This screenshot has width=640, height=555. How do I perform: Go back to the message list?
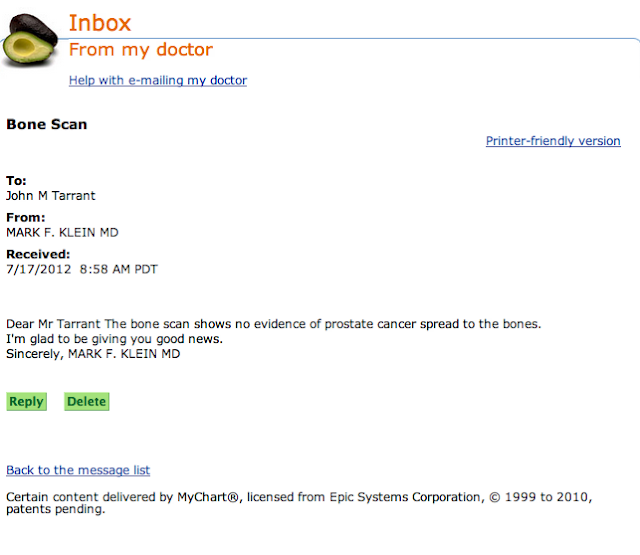pyautogui.click(x=78, y=470)
